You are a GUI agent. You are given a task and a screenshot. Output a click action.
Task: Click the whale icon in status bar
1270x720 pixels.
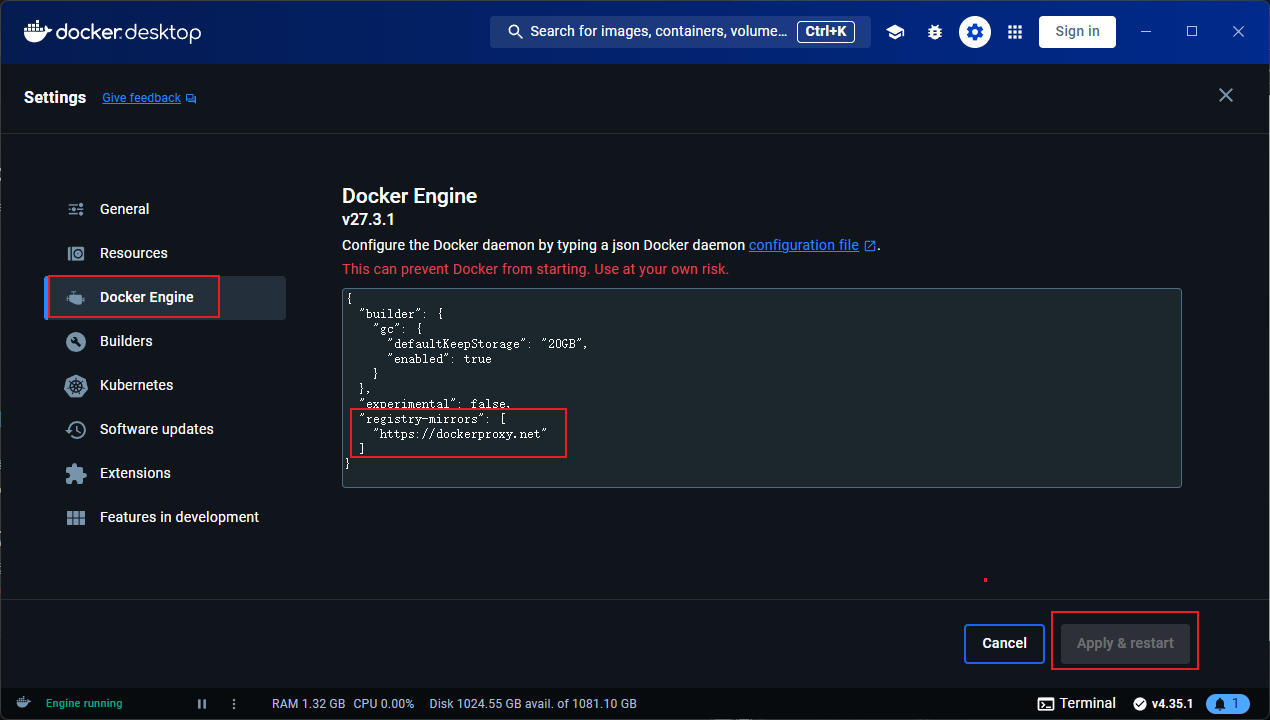pyautogui.click(x=23, y=703)
